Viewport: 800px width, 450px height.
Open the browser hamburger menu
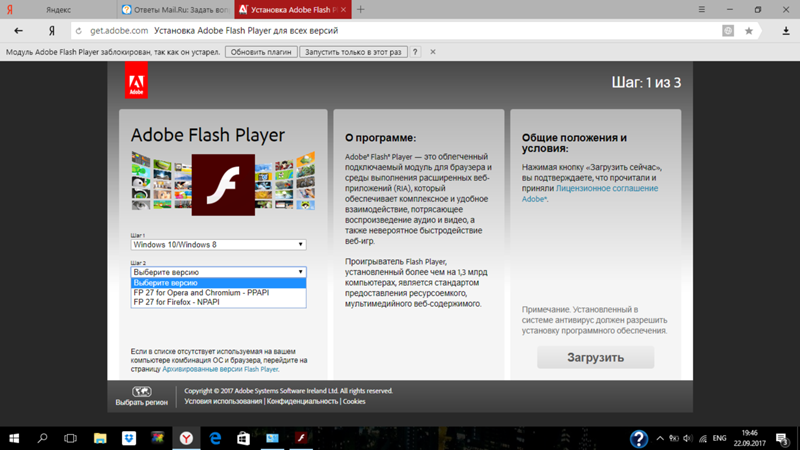[702, 9]
